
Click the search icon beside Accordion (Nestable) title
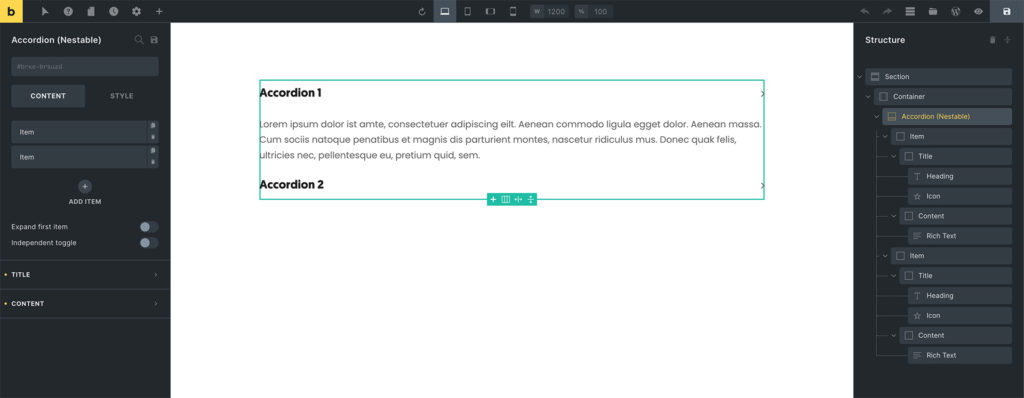pyautogui.click(x=138, y=40)
